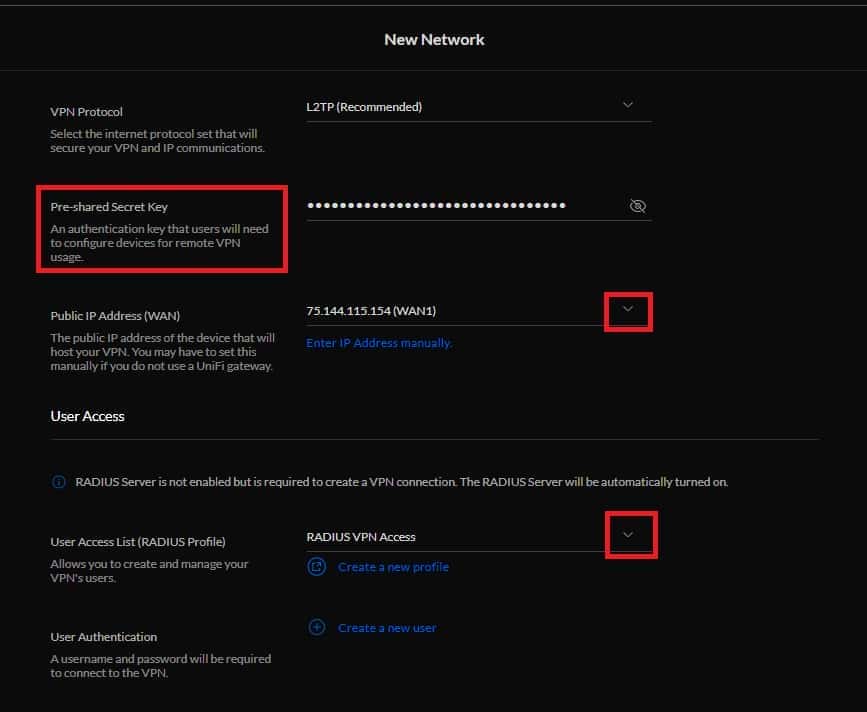Reveal the pre-shared key with the crossed-eye icon
The height and width of the screenshot is (712, 867).
click(638, 206)
